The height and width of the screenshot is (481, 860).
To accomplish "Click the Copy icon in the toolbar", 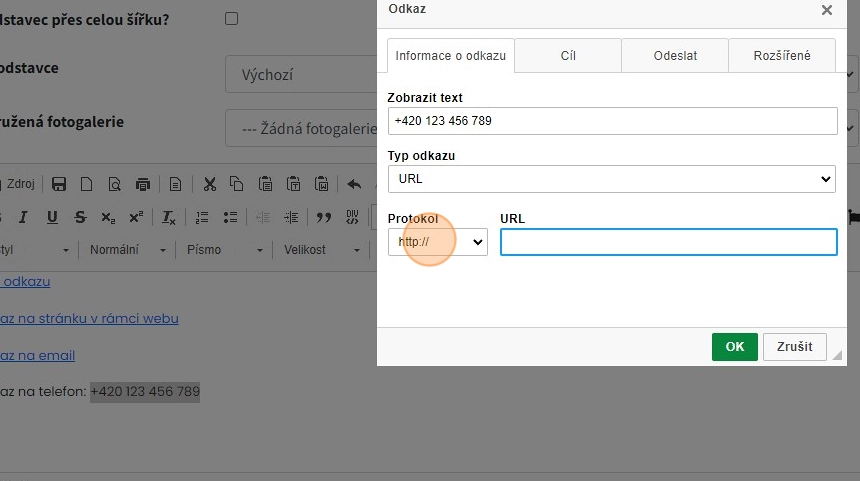I will pyautogui.click(x=237, y=184).
